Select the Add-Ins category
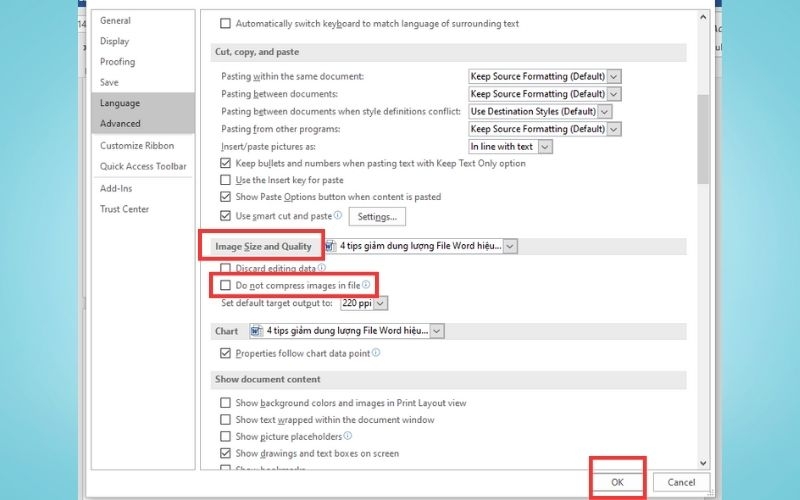The image size is (800, 500). 116,188
